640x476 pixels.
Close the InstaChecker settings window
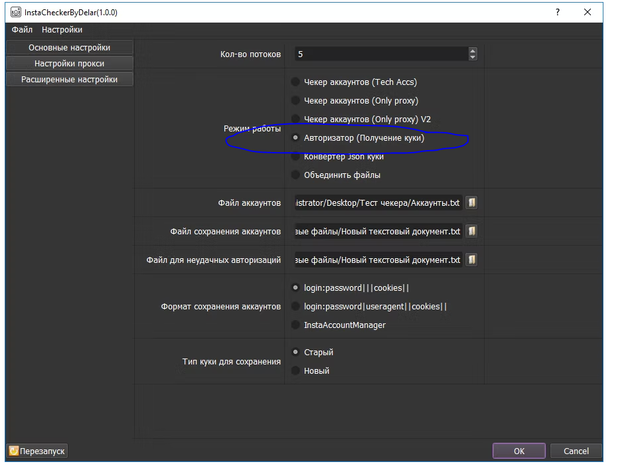(587, 12)
